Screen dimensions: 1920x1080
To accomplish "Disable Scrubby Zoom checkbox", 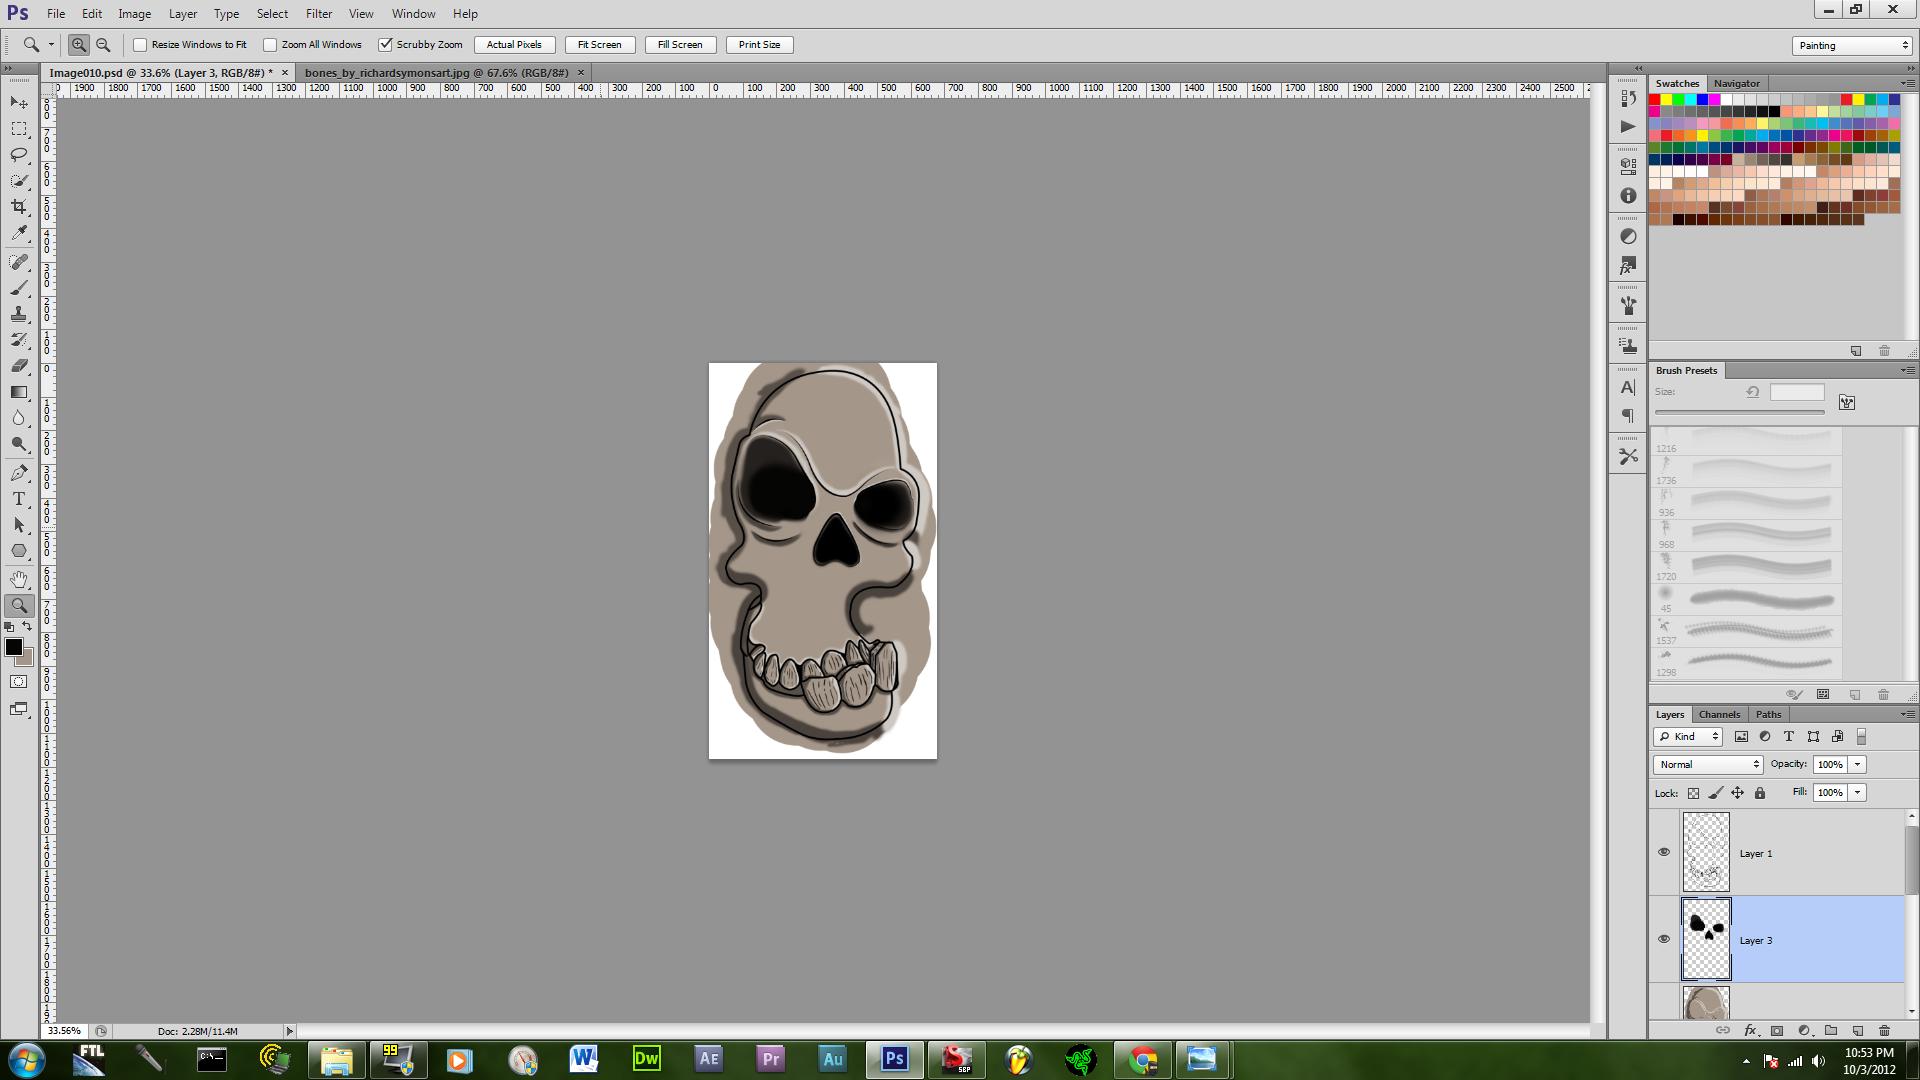I will (x=385, y=45).
